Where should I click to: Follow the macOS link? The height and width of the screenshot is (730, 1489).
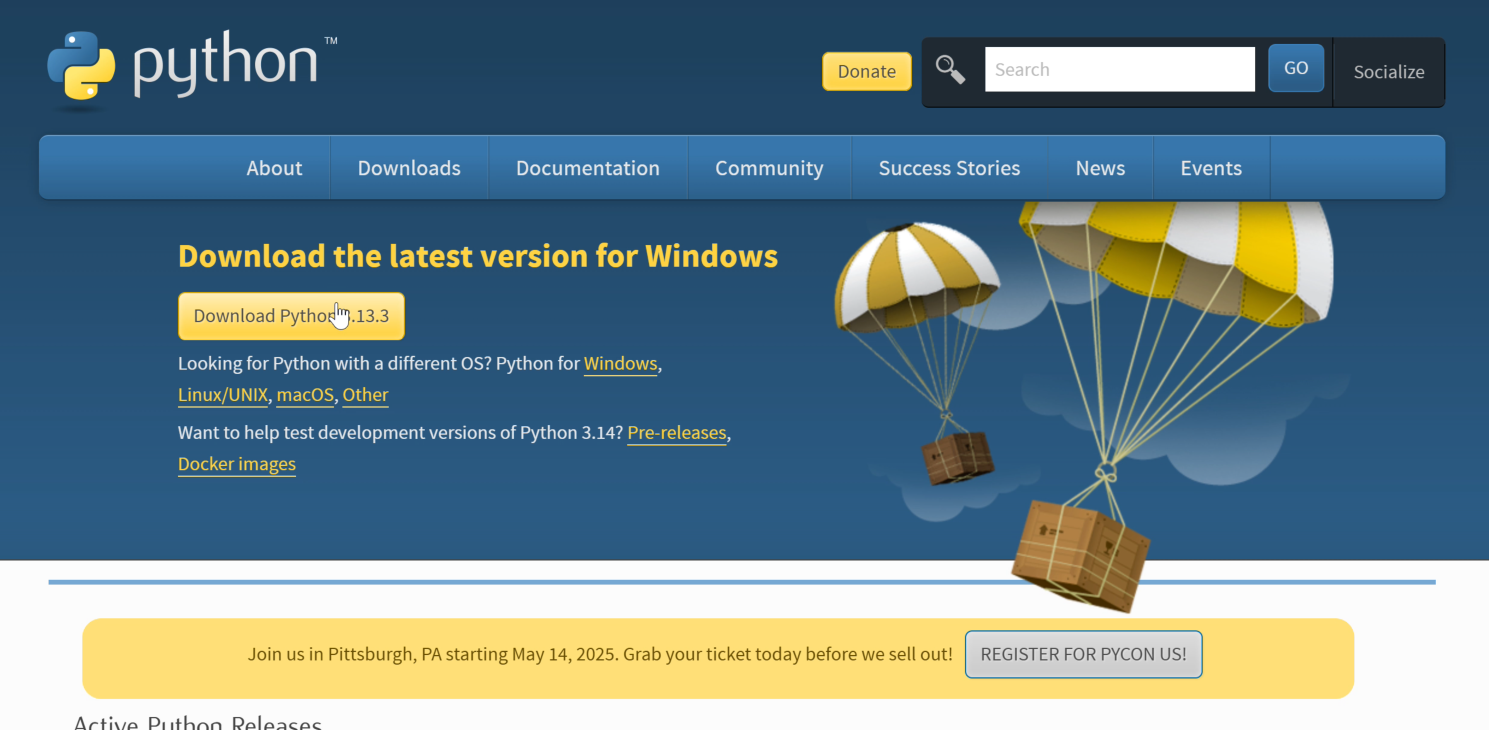coord(305,395)
